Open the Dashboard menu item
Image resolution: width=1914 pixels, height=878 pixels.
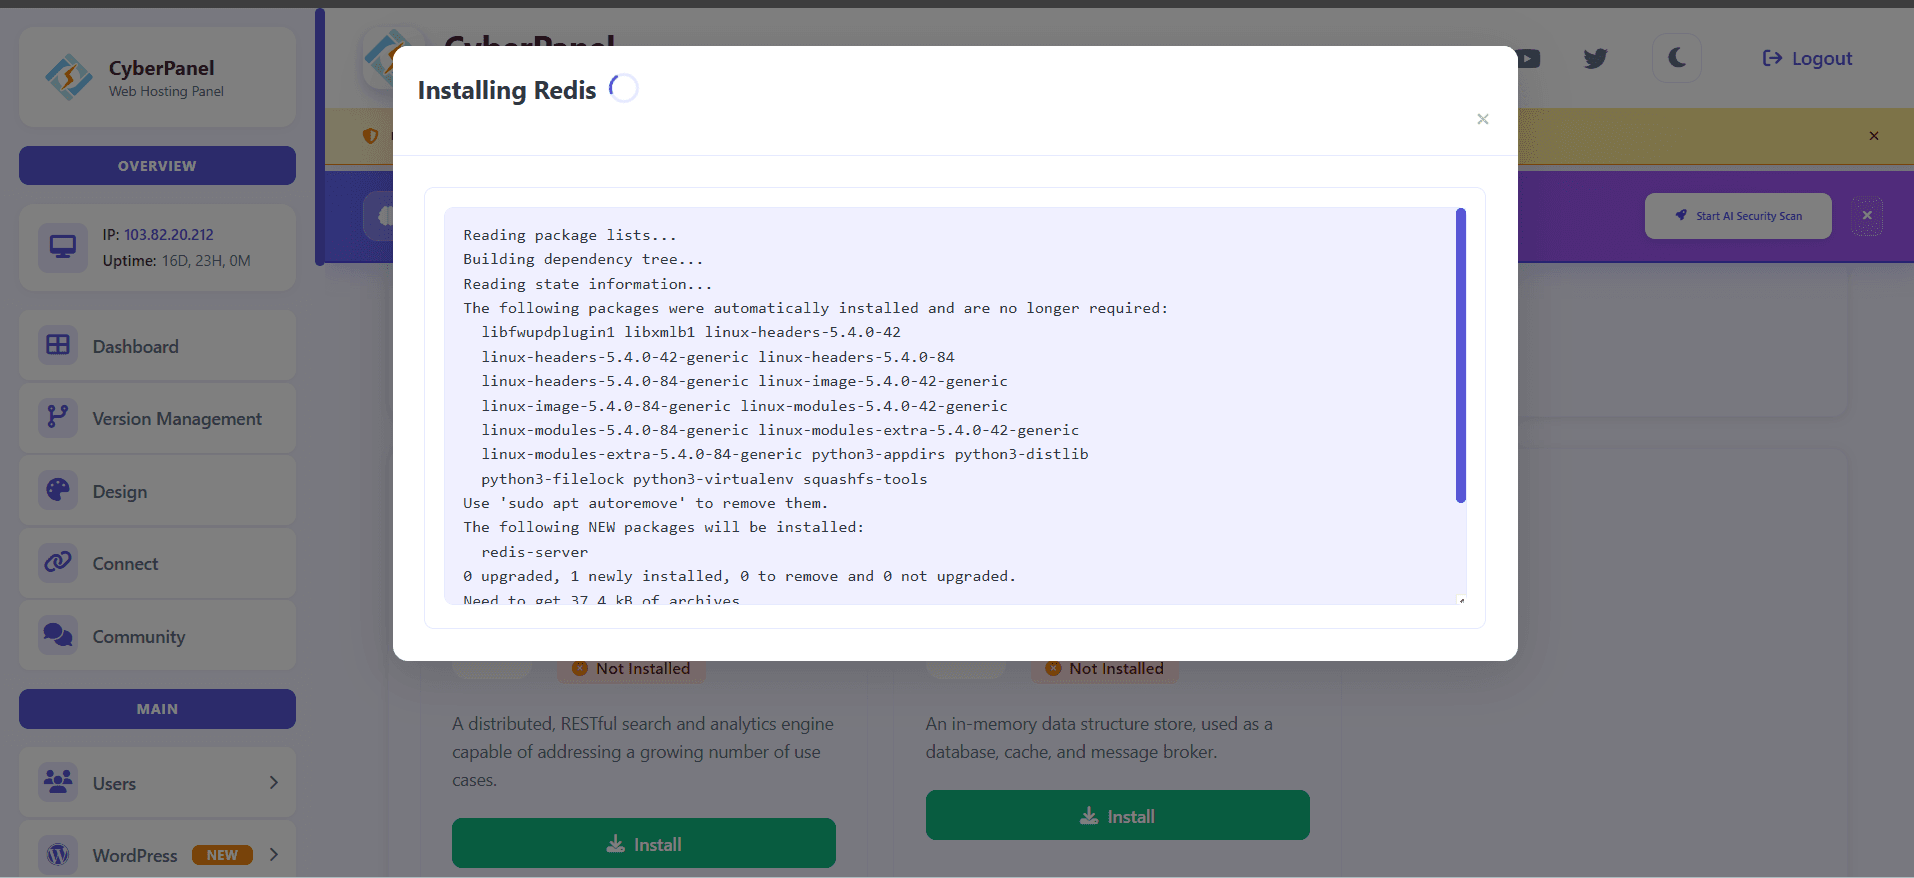click(136, 347)
